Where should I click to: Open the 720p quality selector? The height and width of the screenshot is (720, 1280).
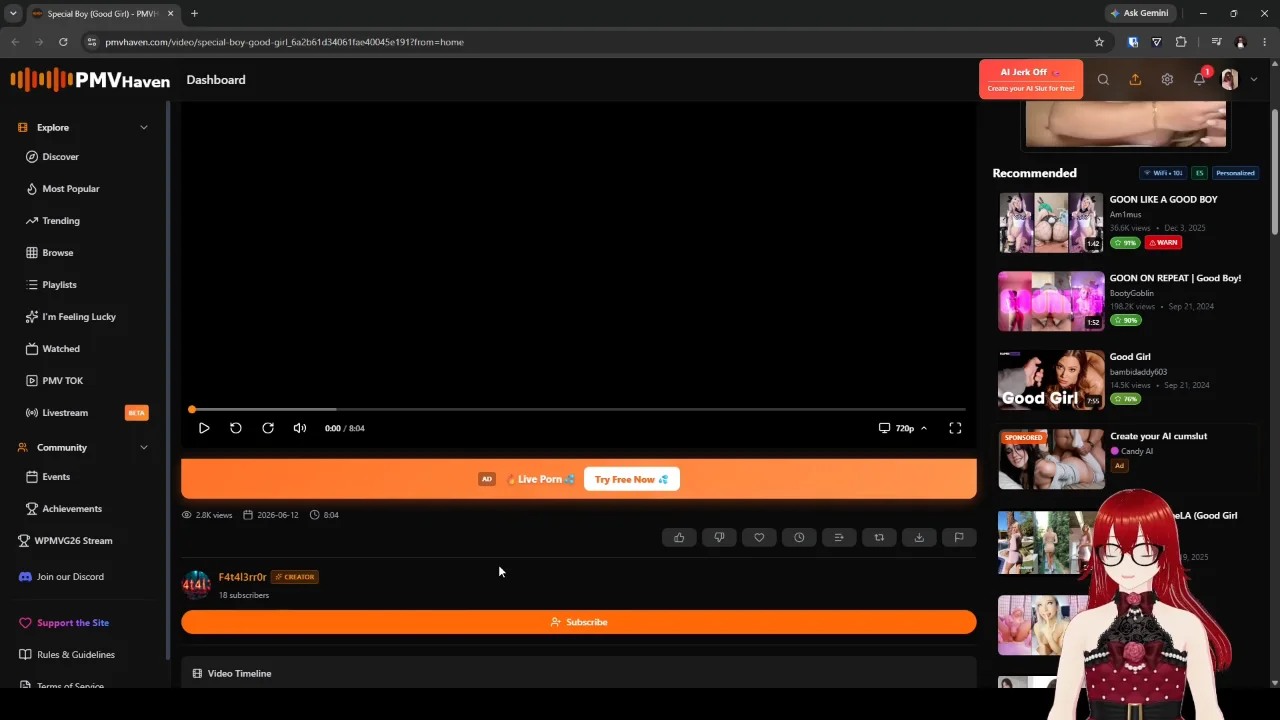[904, 428]
